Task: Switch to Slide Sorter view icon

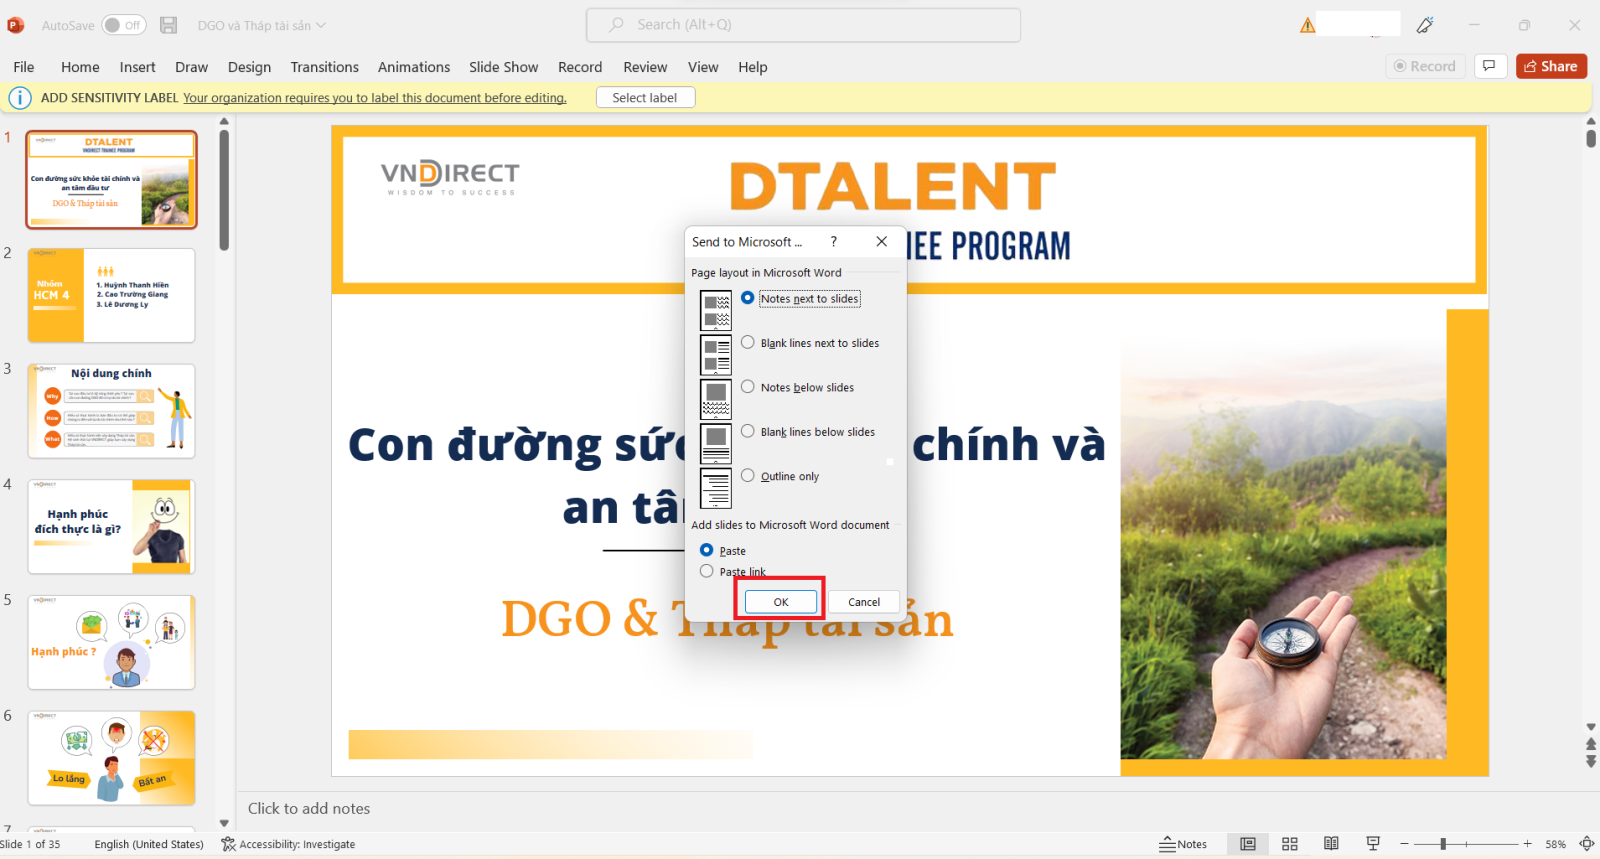Action: (1290, 844)
